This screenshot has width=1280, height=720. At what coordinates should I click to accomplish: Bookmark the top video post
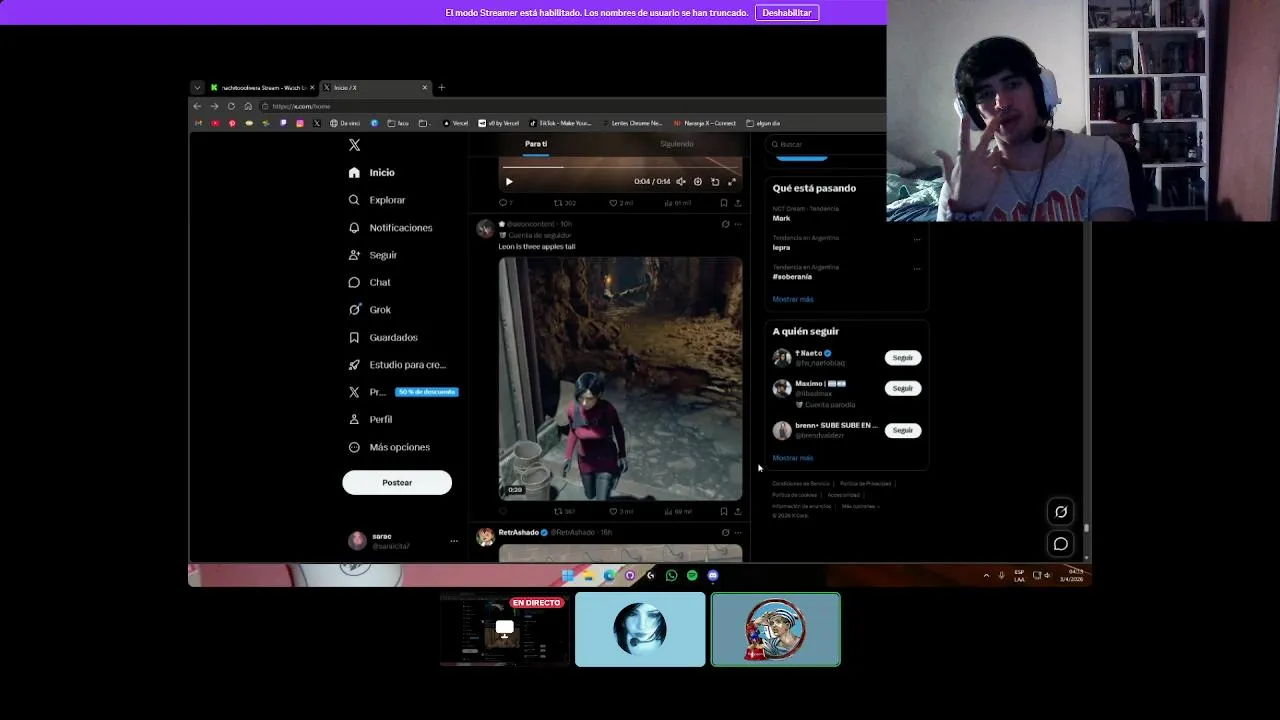[724, 203]
